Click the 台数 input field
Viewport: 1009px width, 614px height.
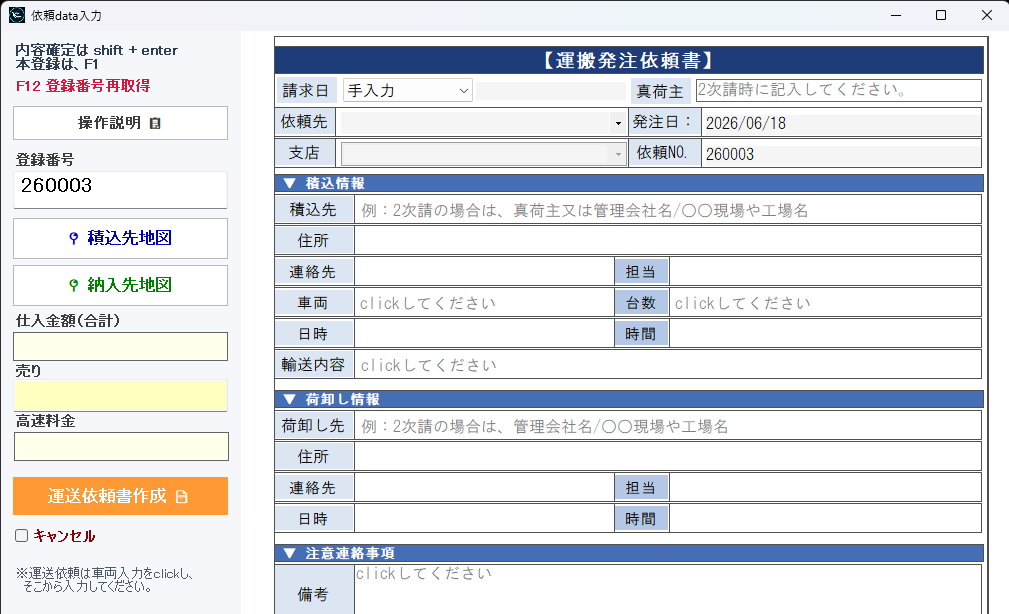[x=826, y=302]
